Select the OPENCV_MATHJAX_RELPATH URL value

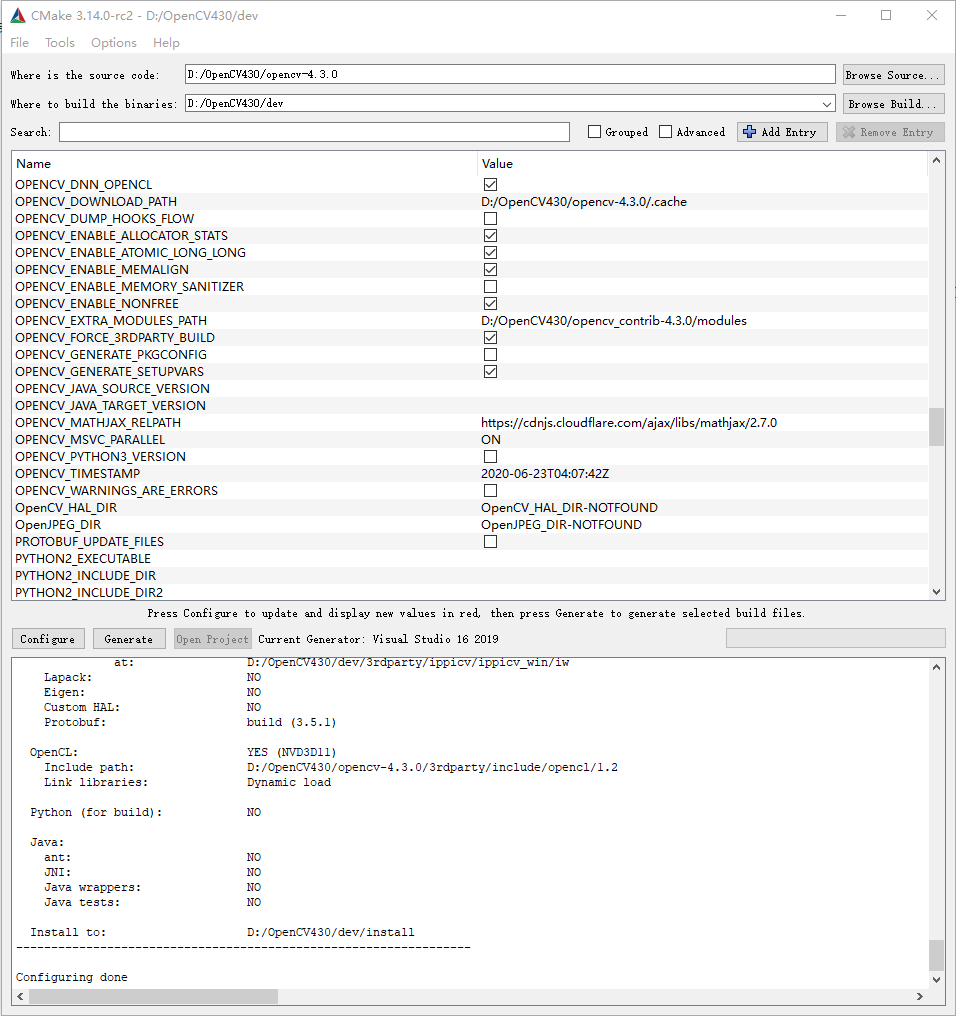pyautogui.click(x=629, y=422)
